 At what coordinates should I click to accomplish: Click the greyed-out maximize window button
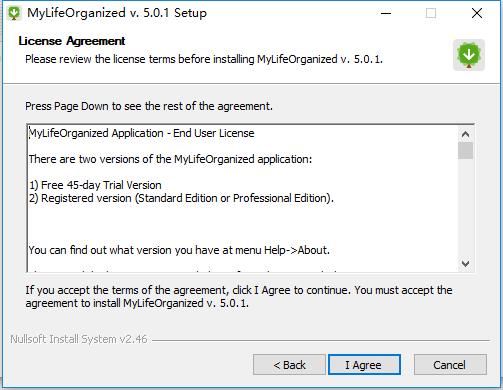pyautogui.click(x=431, y=13)
